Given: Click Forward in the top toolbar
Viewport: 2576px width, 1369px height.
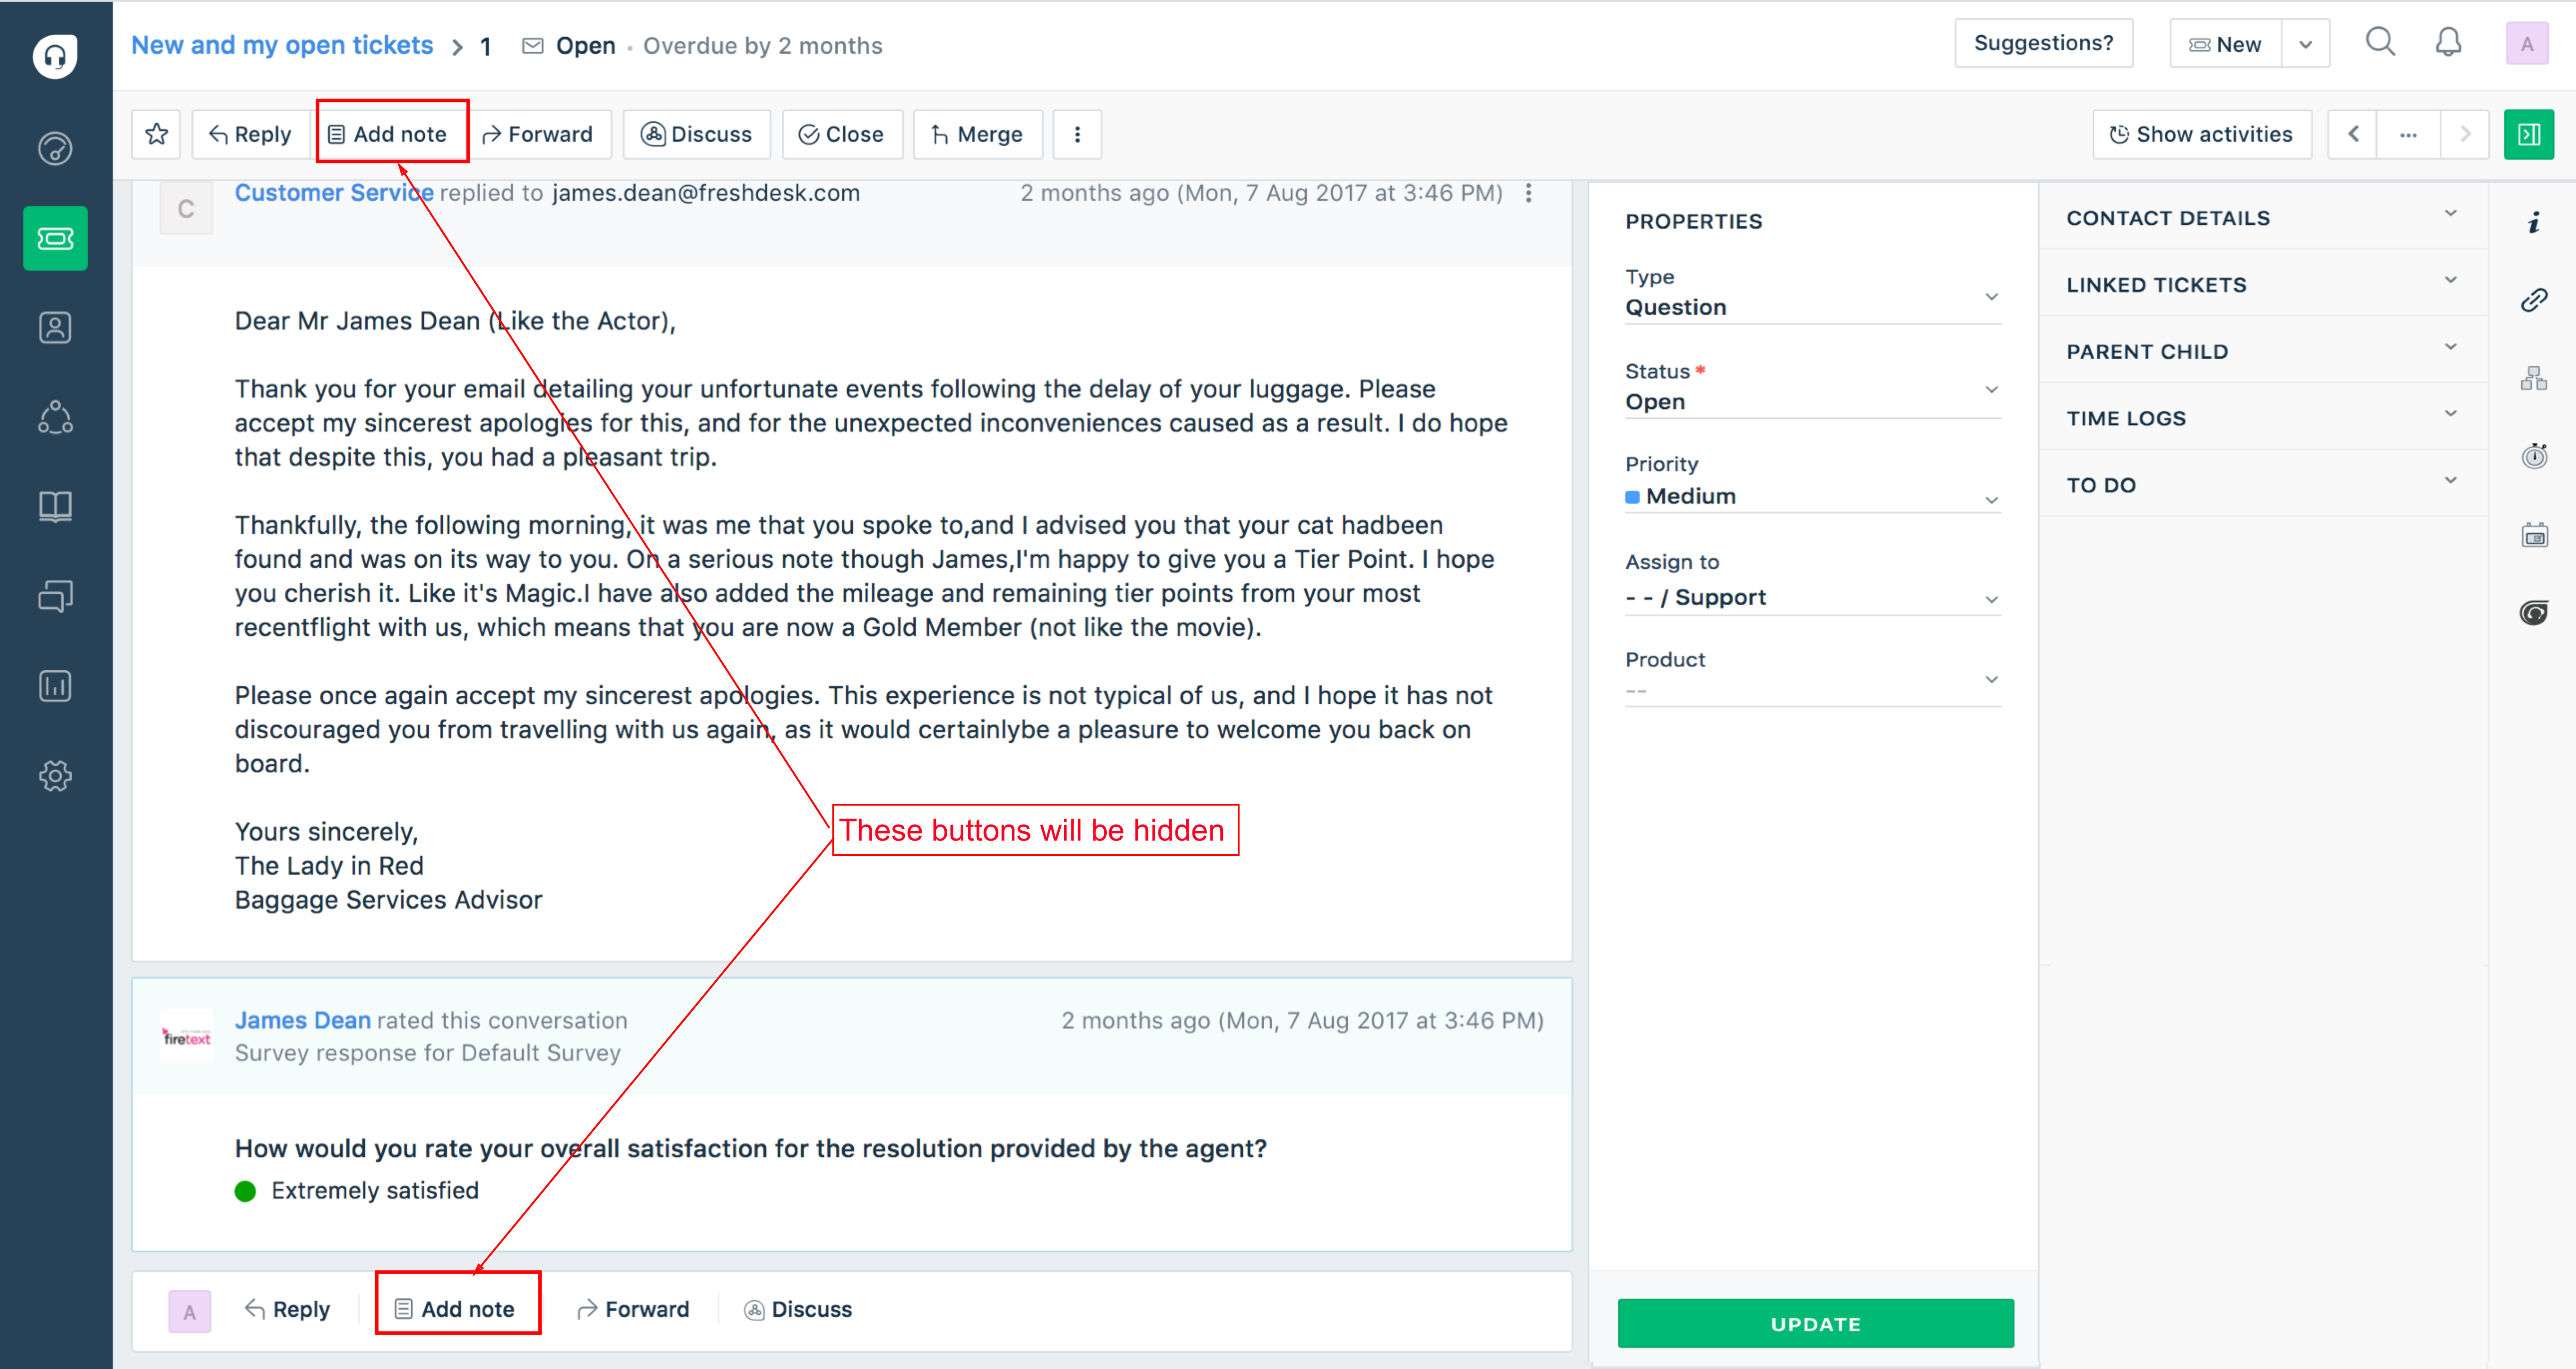Looking at the screenshot, I should click(538, 134).
